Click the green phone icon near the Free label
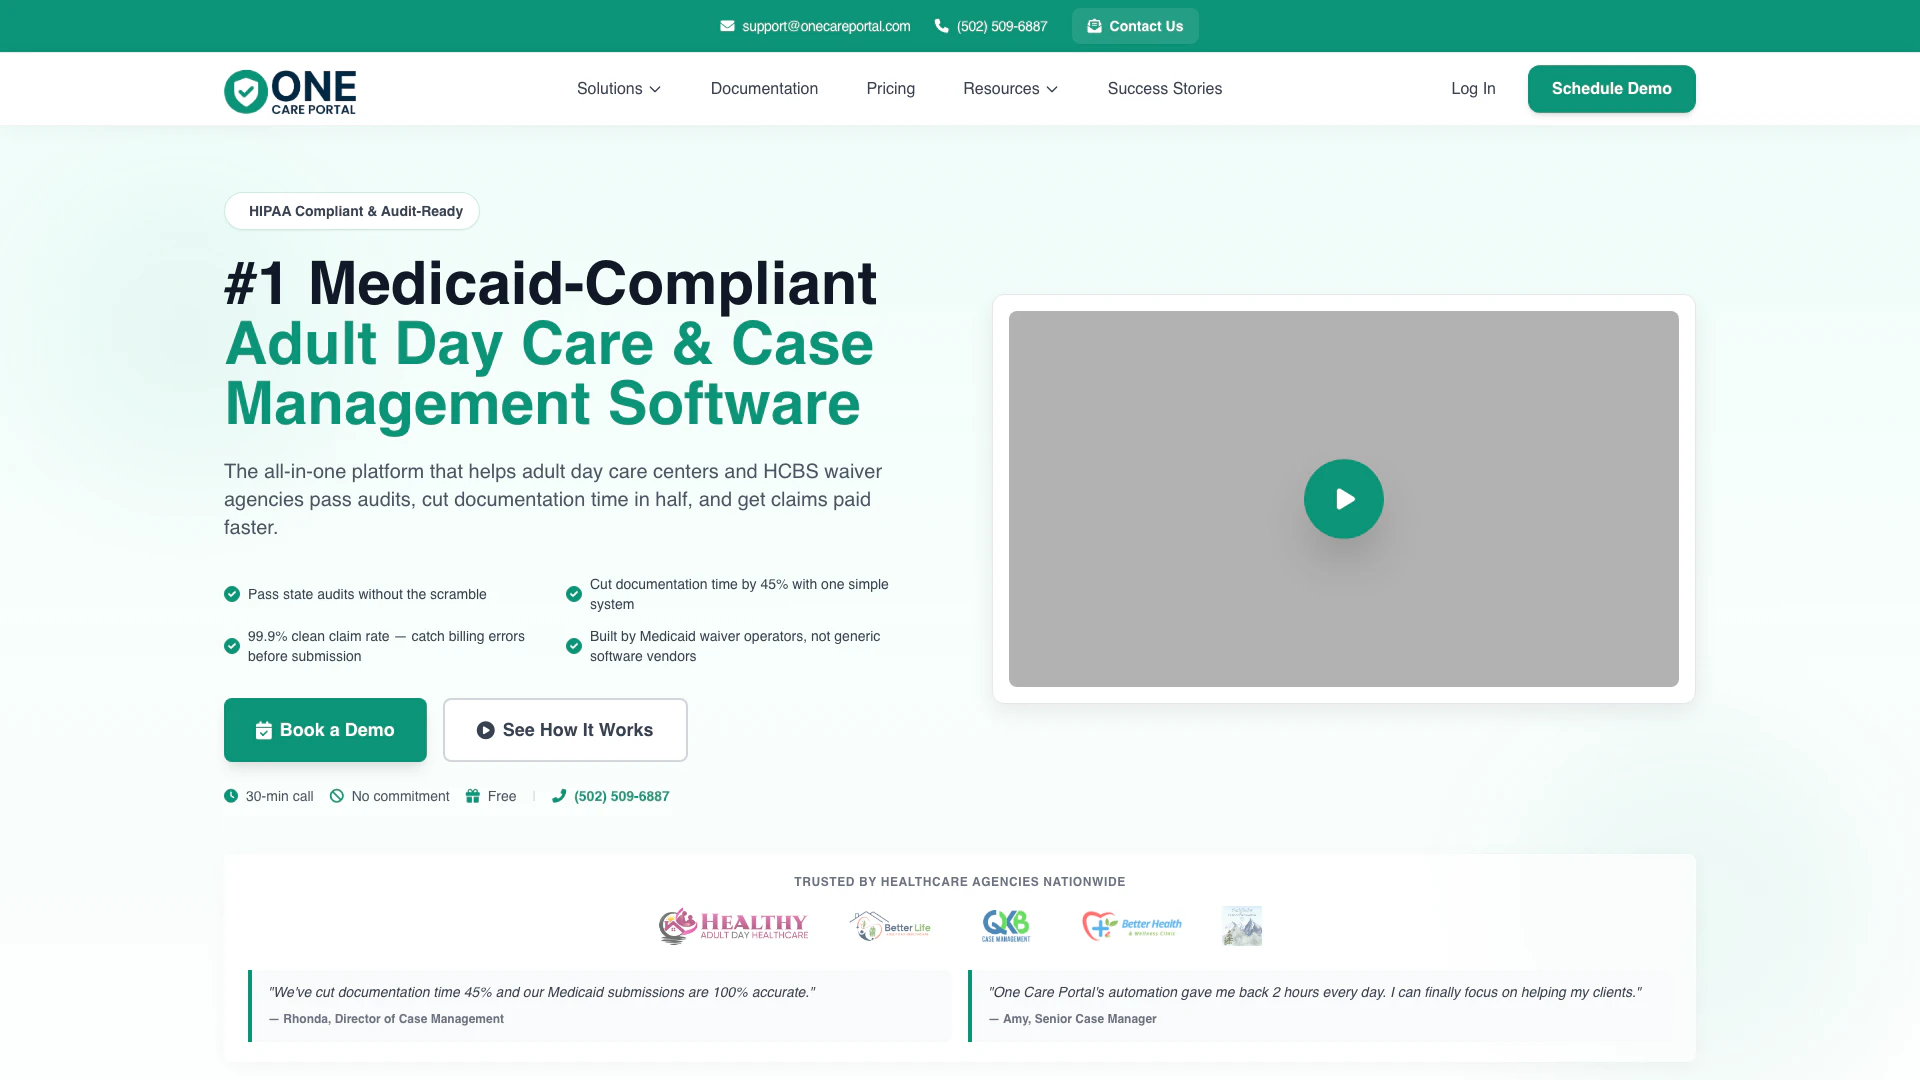 coord(559,796)
